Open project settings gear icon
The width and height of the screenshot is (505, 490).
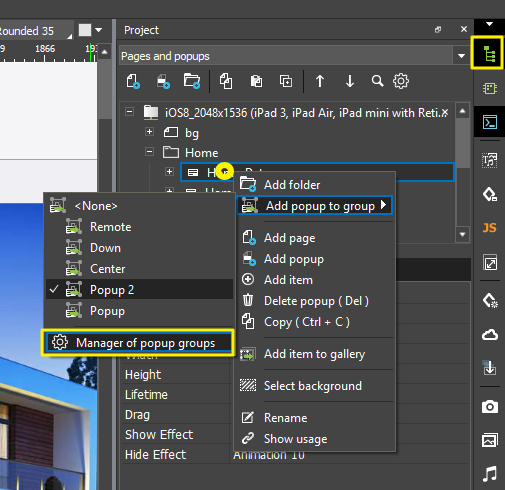pyautogui.click(x=401, y=81)
